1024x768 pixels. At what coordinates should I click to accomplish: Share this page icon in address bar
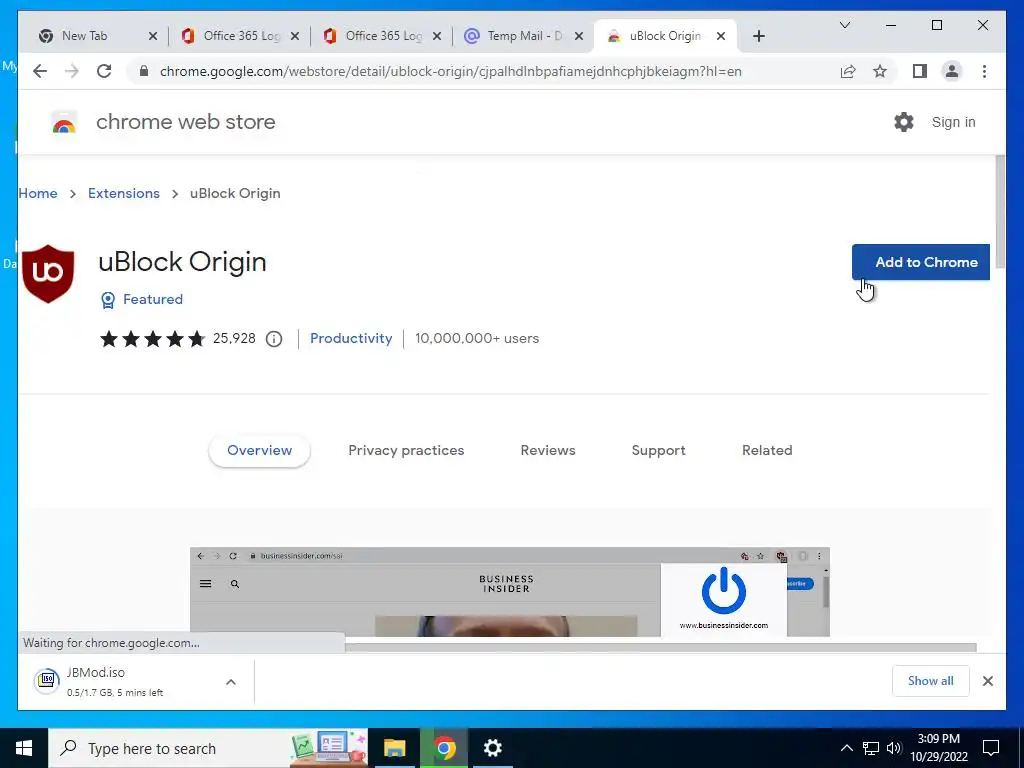tap(848, 71)
